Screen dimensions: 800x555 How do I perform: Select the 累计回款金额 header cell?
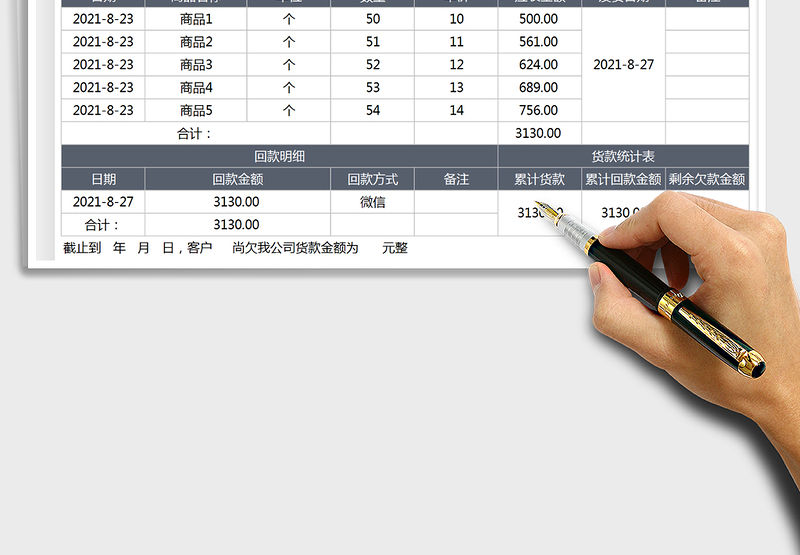click(623, 179)
